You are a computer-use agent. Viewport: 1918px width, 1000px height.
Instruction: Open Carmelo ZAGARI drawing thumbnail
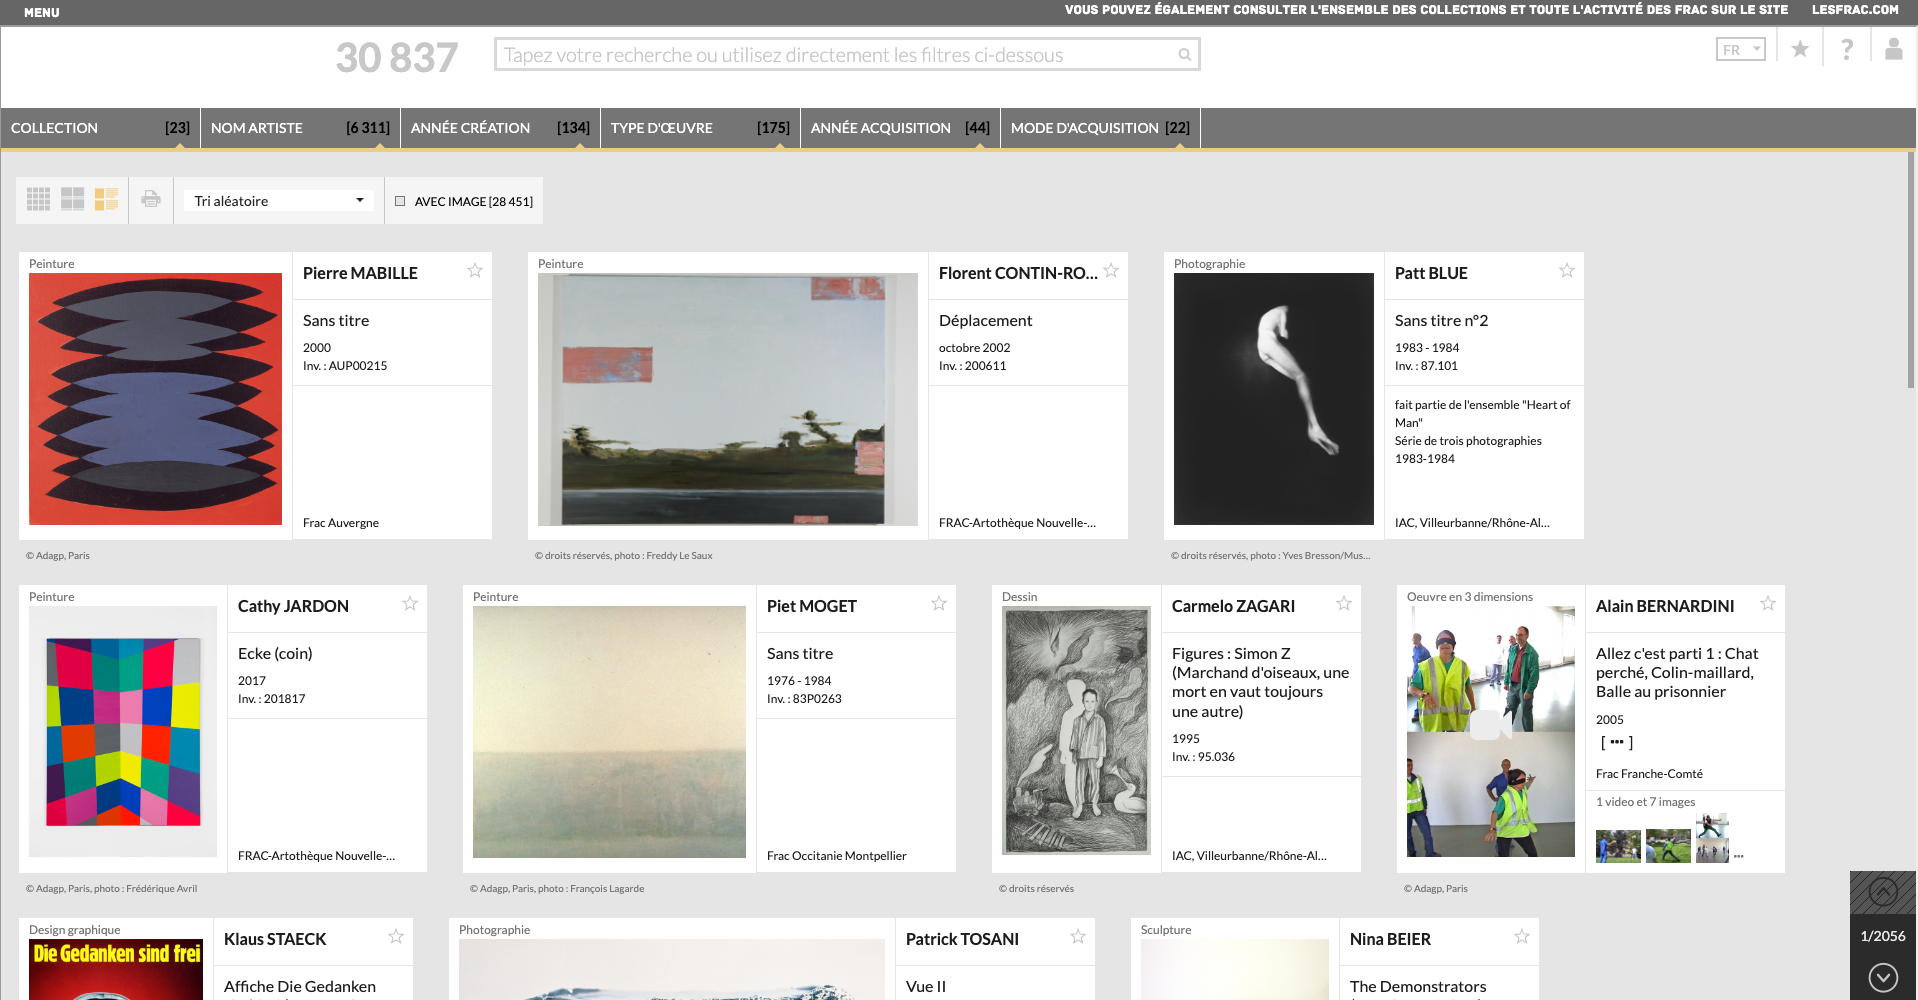pyautogui.click(x=1076, y=730)
